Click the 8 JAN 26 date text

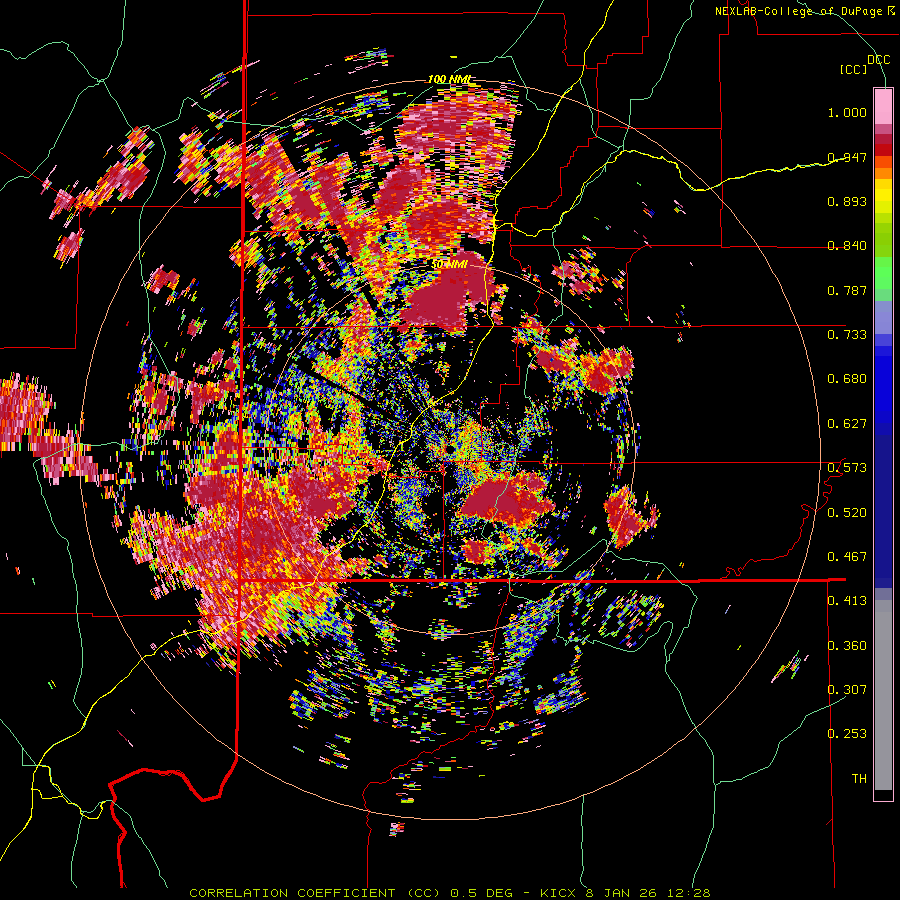tap(620, 893)
